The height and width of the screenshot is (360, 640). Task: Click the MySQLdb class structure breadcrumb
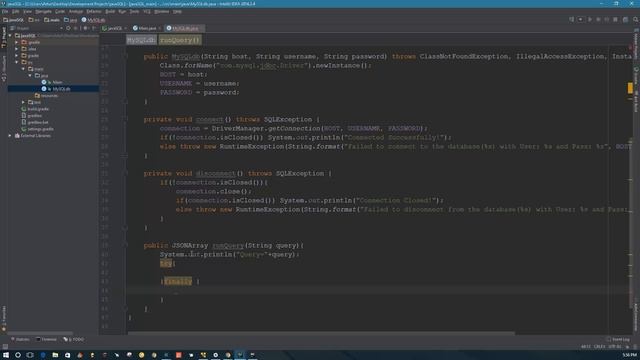141,40
